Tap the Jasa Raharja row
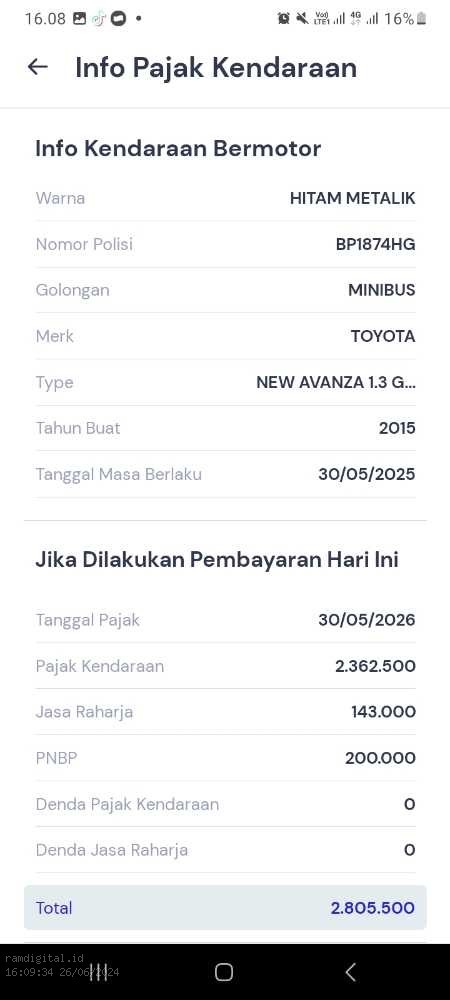 (225, 712)
